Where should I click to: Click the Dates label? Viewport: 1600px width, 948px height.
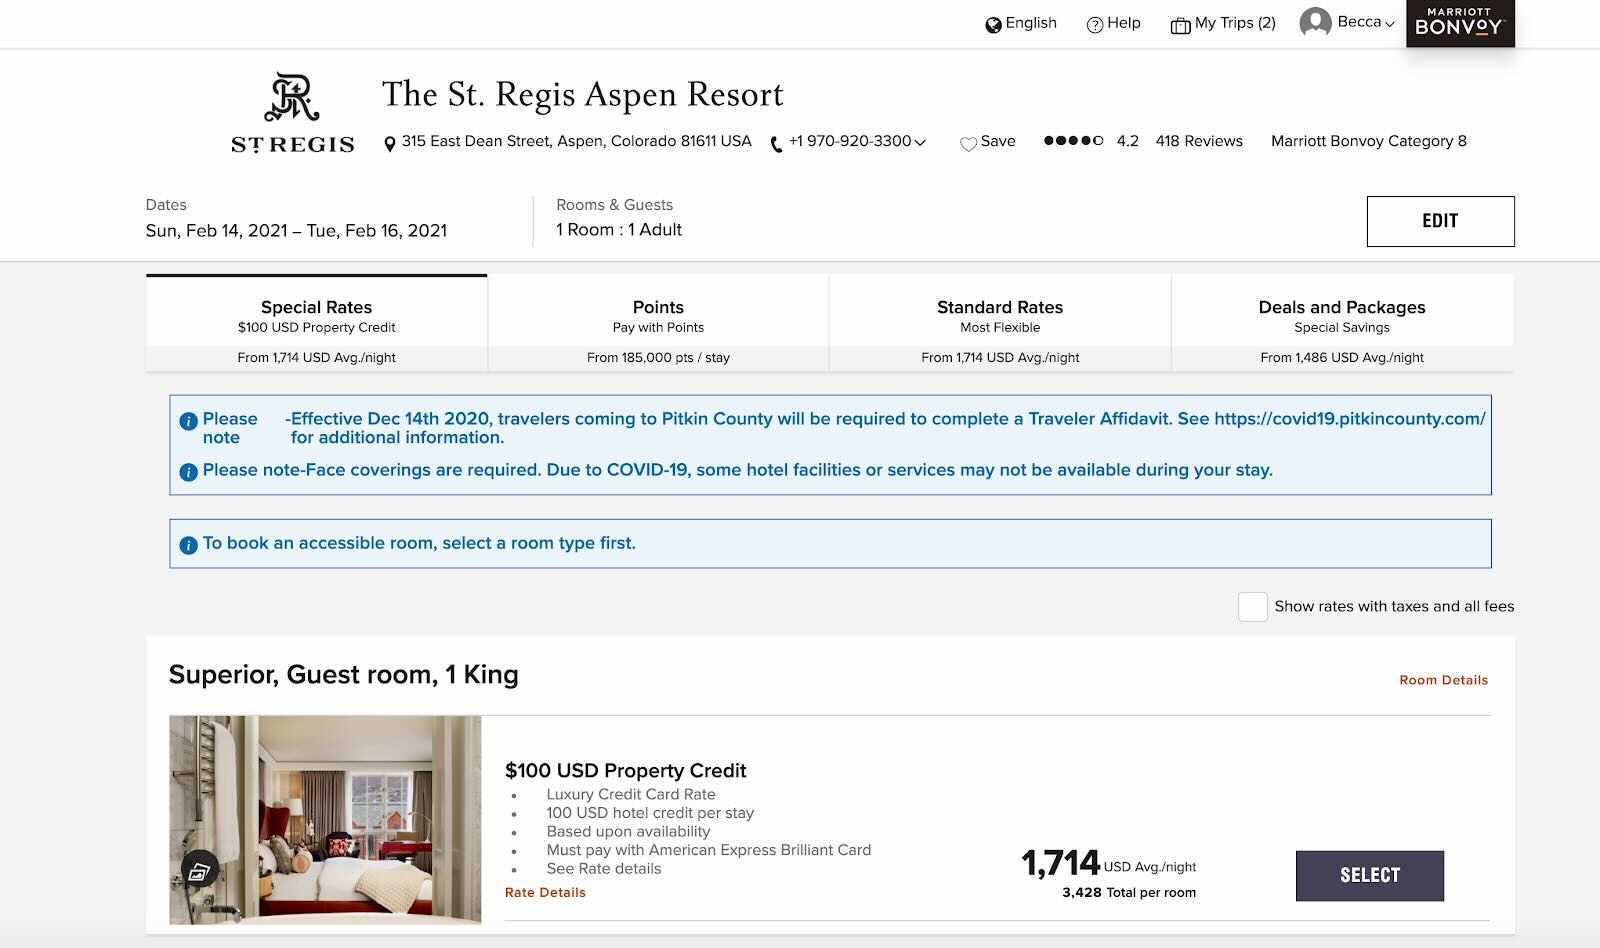point(166,205)
